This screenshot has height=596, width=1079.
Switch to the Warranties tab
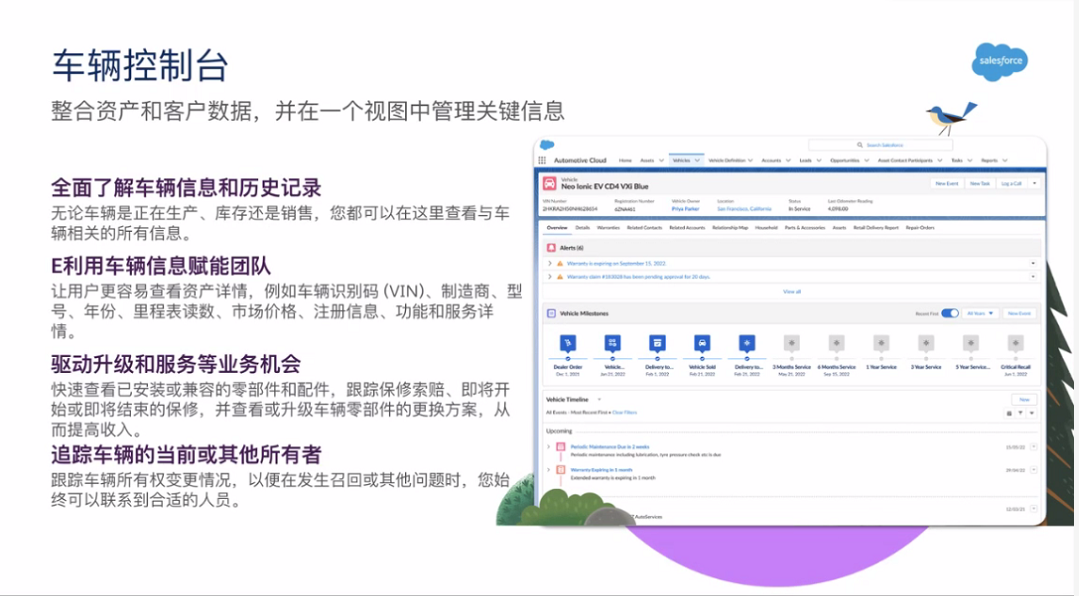click(608, 228)
